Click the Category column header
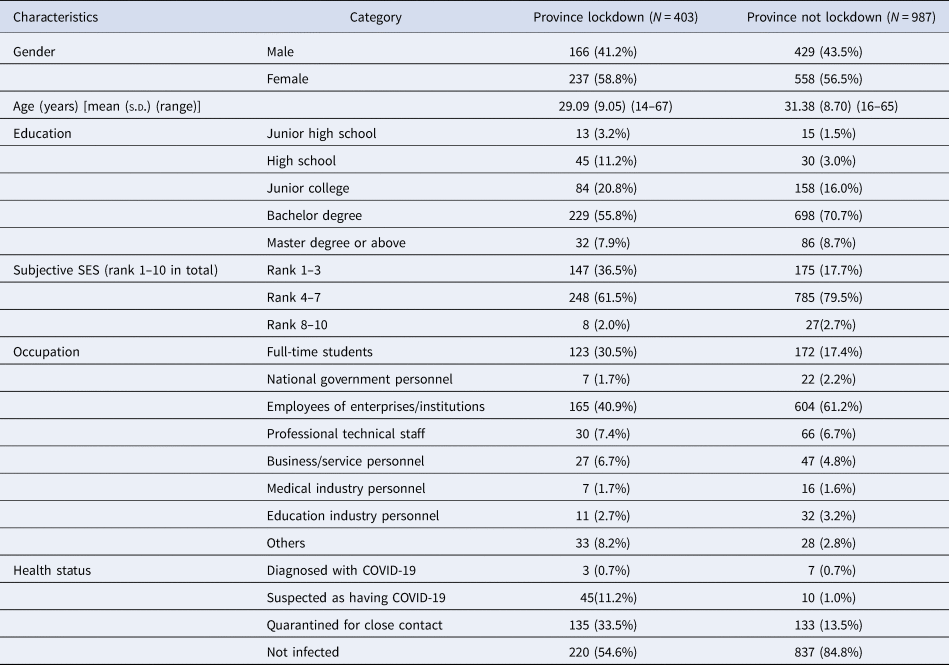The width and height of the screenshot is (949, 665). 376,17
